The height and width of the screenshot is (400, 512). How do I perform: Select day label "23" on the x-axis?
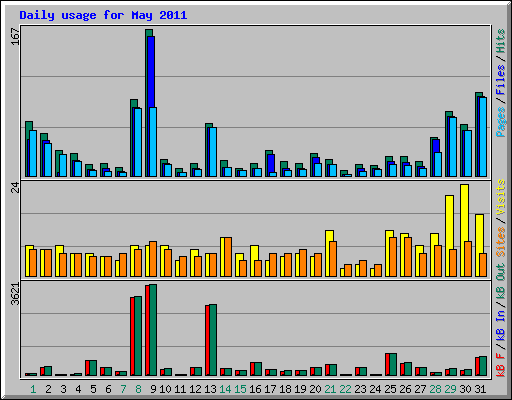[360, 389]
